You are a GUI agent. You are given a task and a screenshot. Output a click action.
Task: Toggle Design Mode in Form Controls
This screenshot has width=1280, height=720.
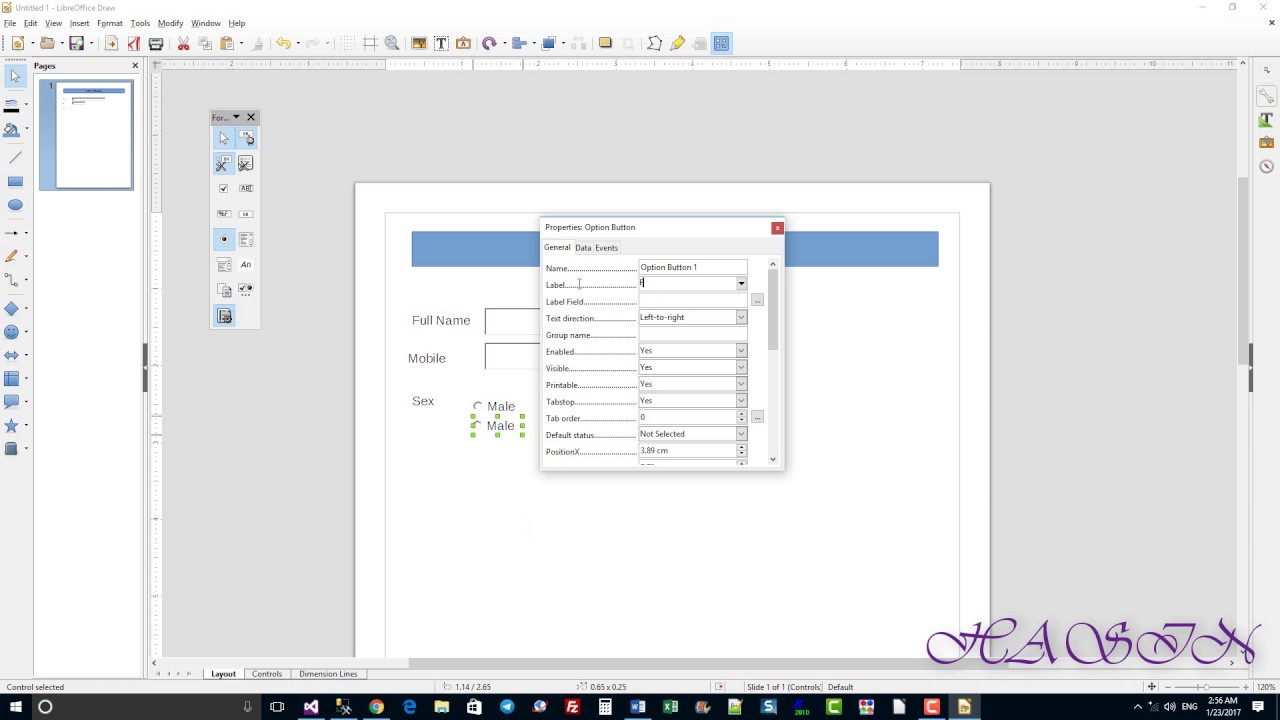pyautogui.click(x=246, y=138)
